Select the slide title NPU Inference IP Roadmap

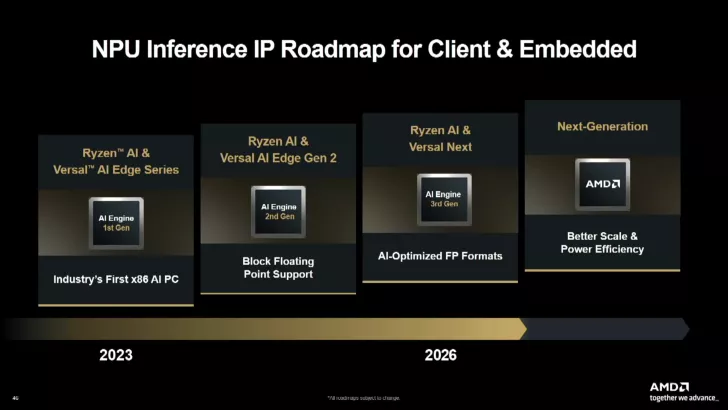pos(364,49)
